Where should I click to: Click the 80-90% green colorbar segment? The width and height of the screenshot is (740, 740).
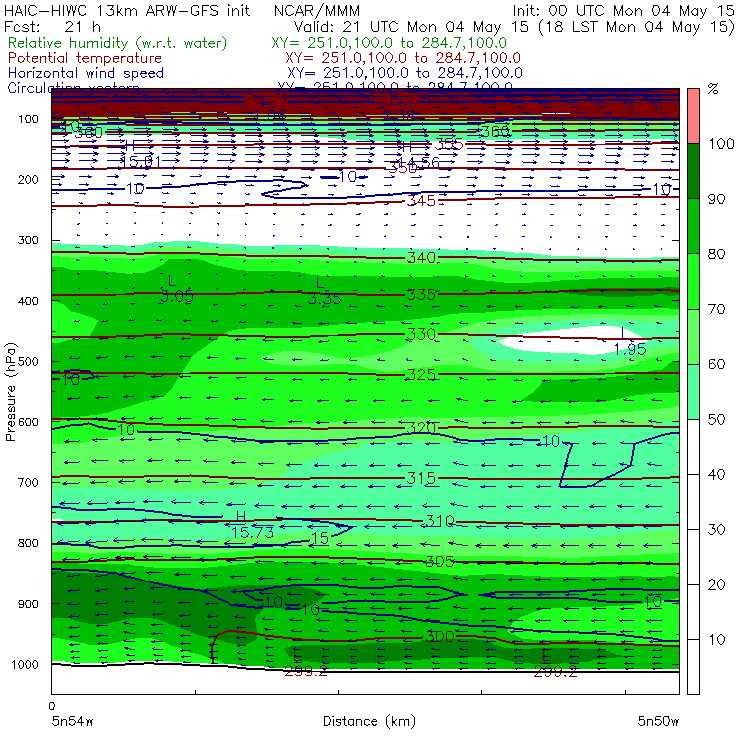point(693,226)
